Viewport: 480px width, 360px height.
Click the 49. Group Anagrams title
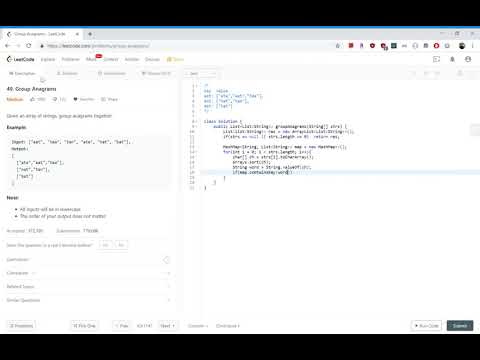31,89
